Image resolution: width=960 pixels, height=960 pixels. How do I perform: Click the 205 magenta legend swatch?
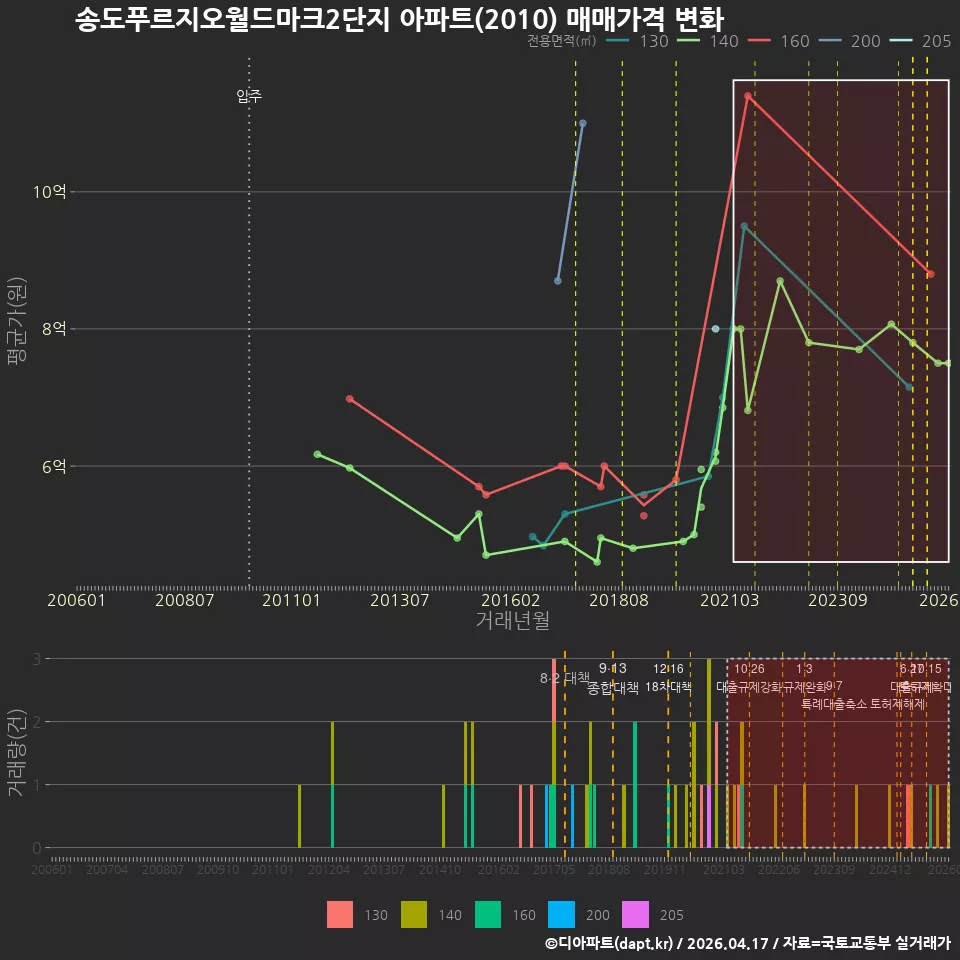636,915
